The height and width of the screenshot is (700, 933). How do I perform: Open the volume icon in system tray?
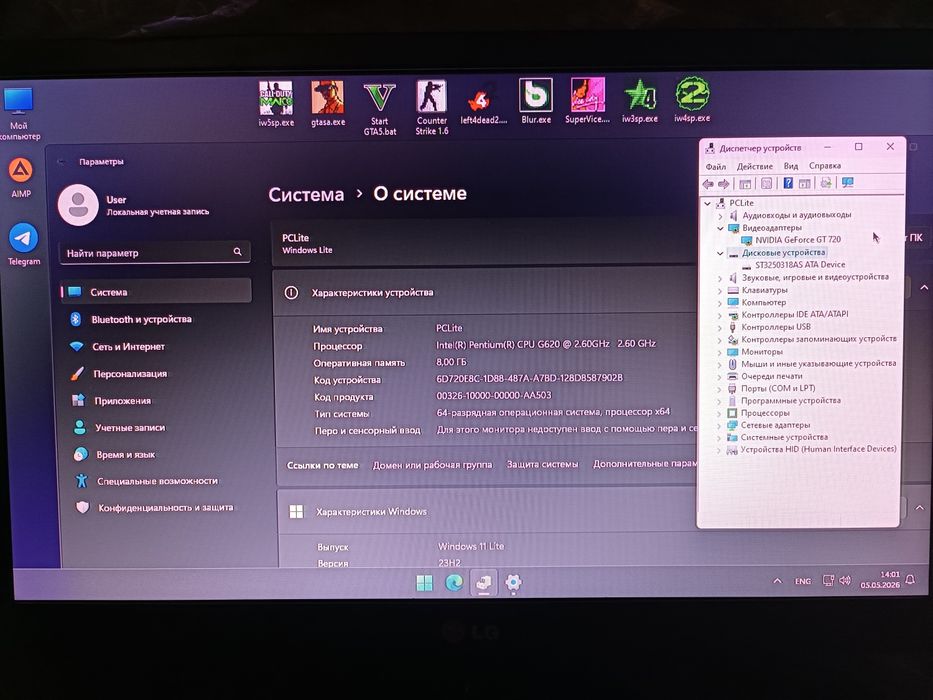pos(844,580)
